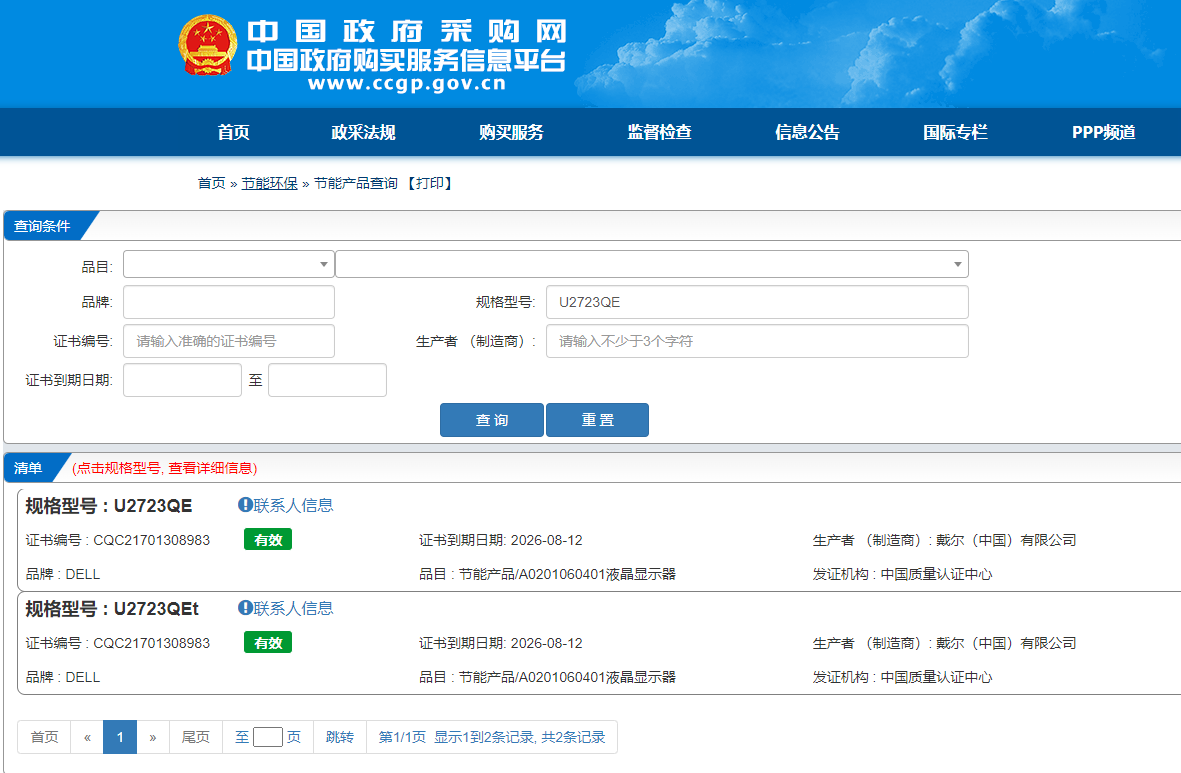Select 监督检查 in the navigation bar
Viewport: 1181px width, 773px height.
point(659,132)
